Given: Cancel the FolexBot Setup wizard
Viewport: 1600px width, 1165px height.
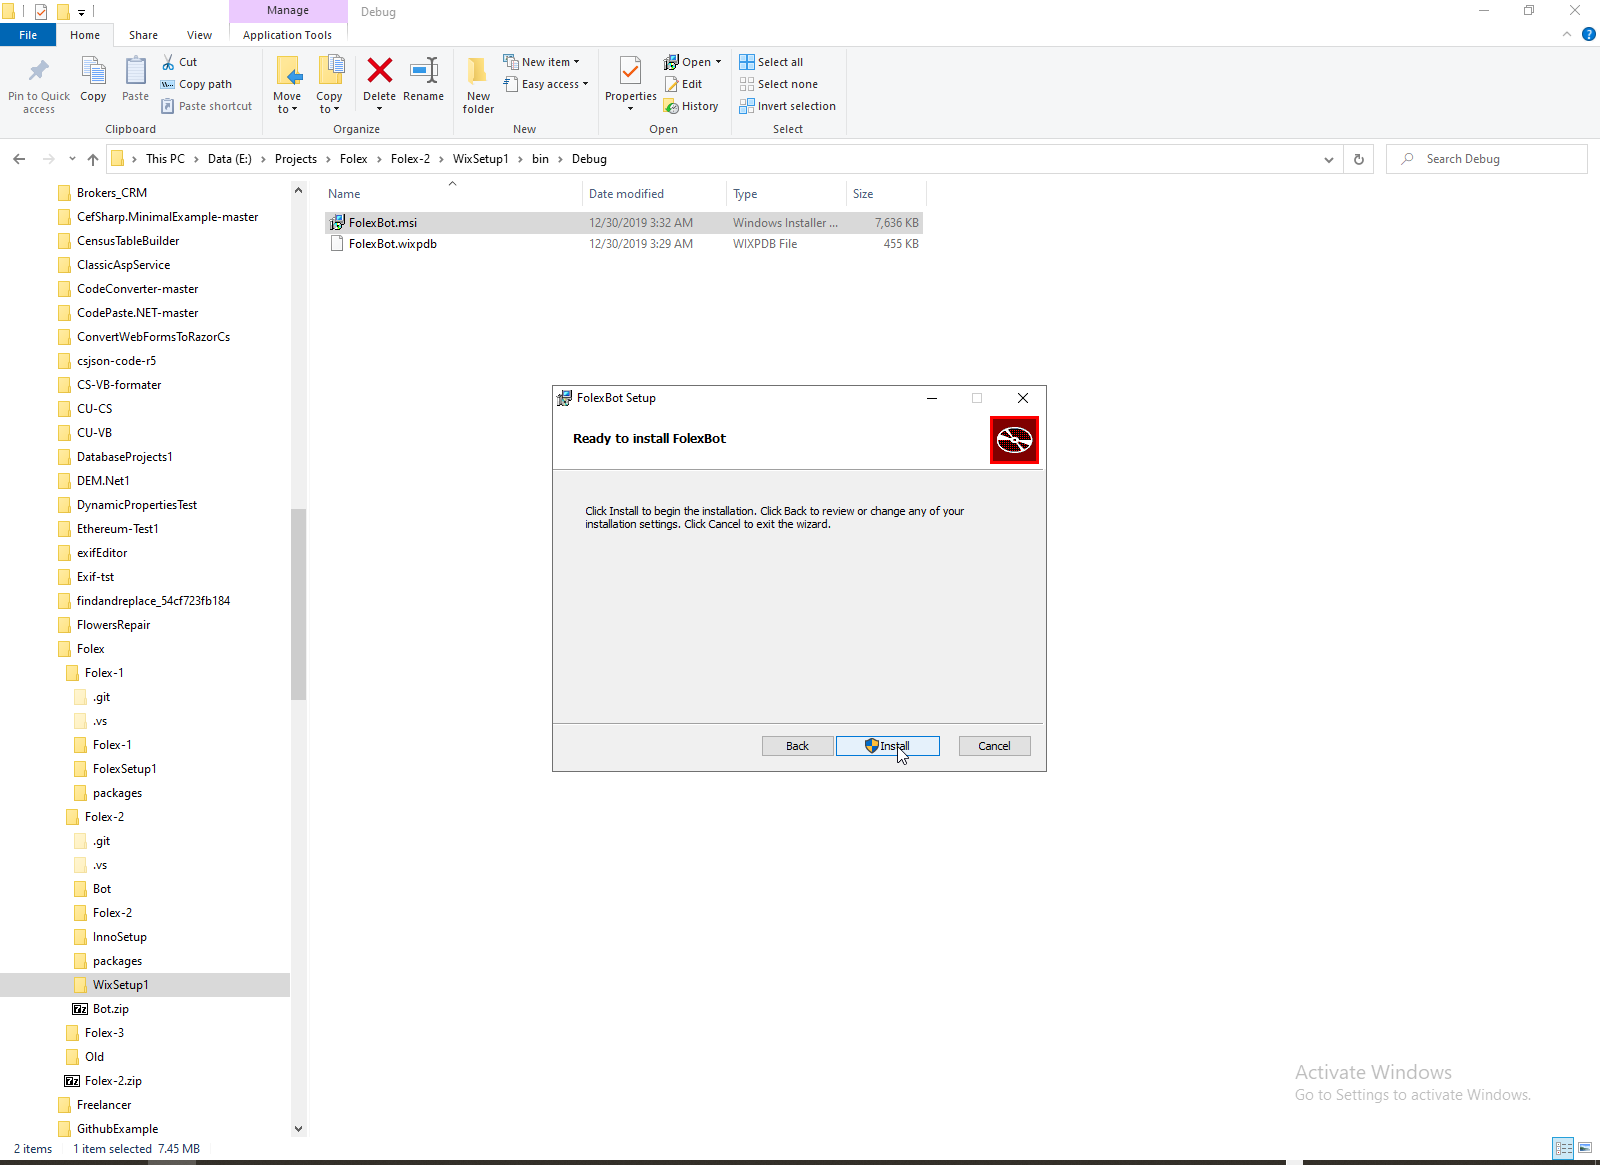Looking at the screenshot, I should point(994,746).
